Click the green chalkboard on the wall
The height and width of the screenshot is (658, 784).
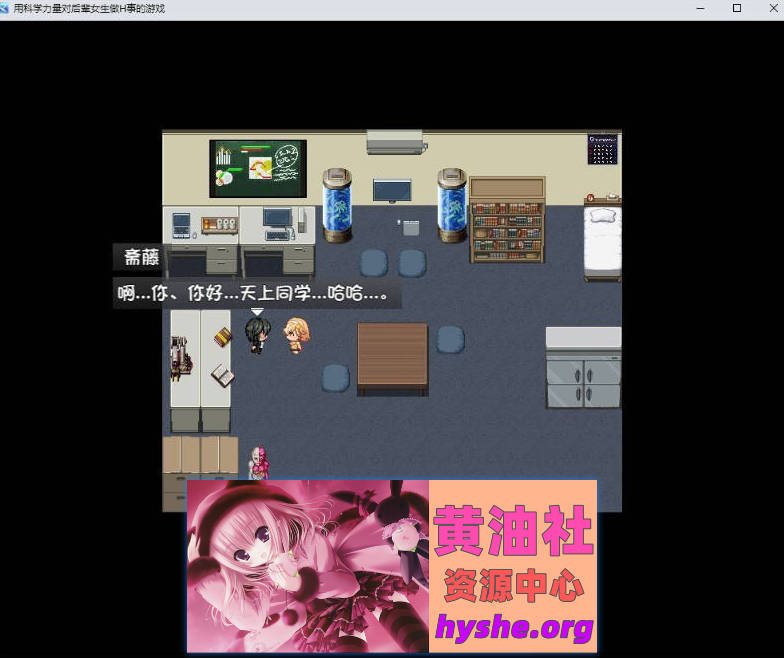(x=258, y=168)
